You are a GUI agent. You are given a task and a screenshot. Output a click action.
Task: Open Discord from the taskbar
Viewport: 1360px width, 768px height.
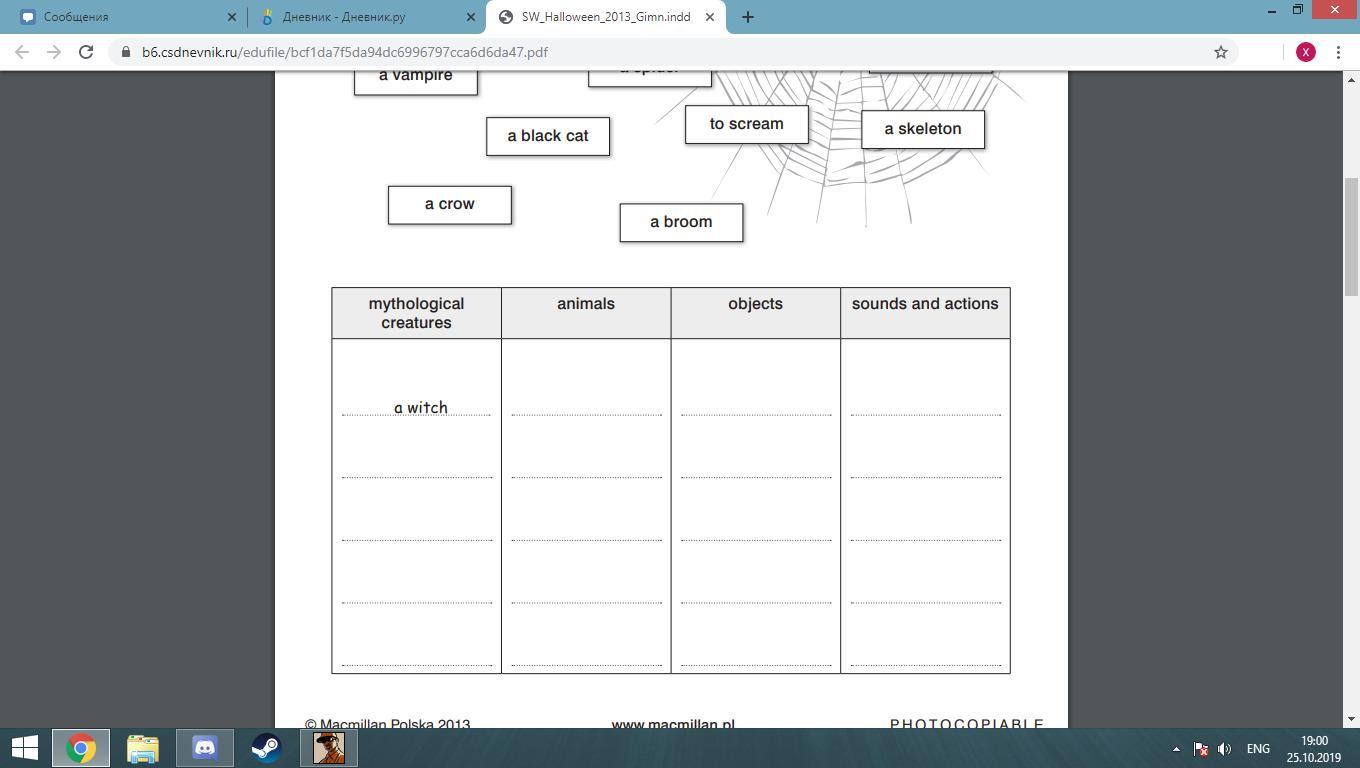[x=205, y=748]
